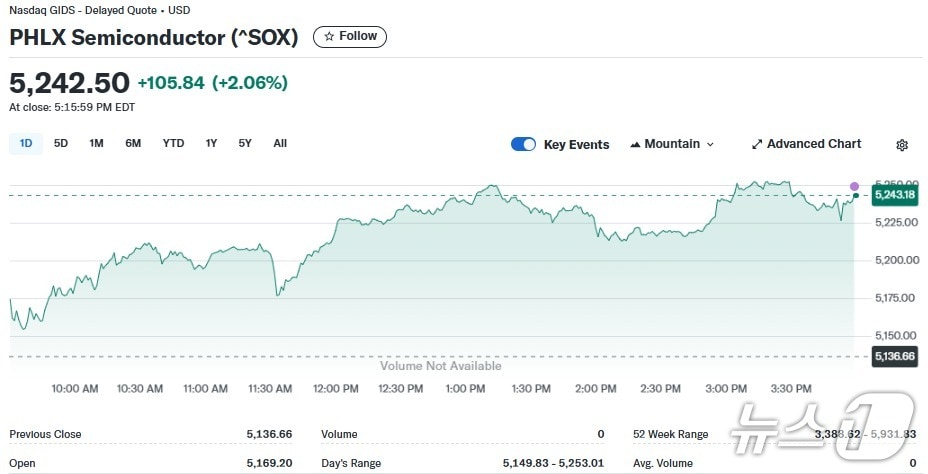Show the YTD chart range
Screen dimensions: 928x474
pos(173,143)
